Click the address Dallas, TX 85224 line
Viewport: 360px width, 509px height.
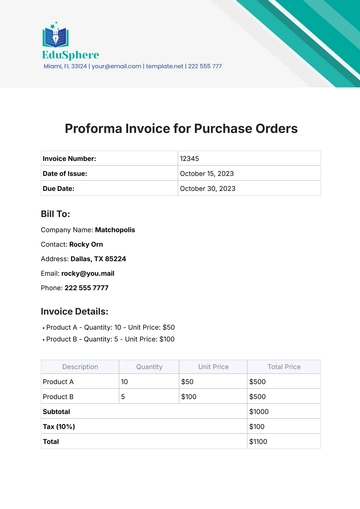click(x=83, y=259)
